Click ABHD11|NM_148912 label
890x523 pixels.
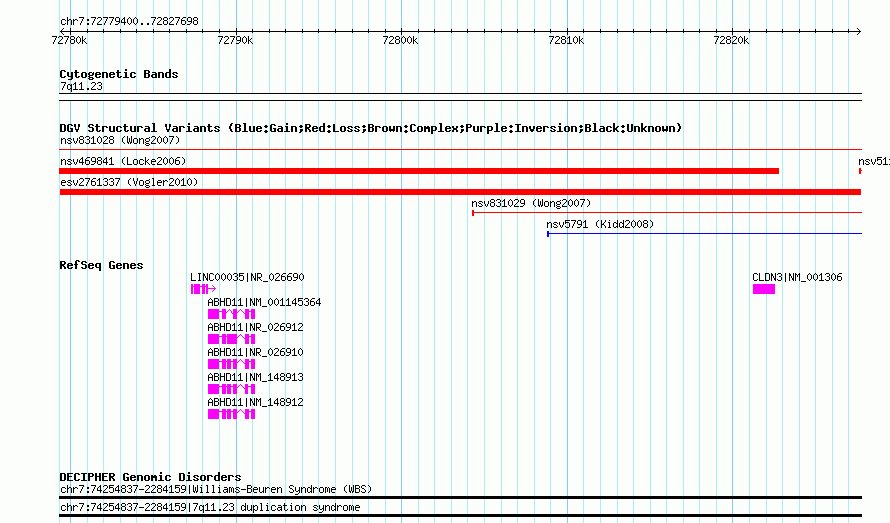coord(255,402)
